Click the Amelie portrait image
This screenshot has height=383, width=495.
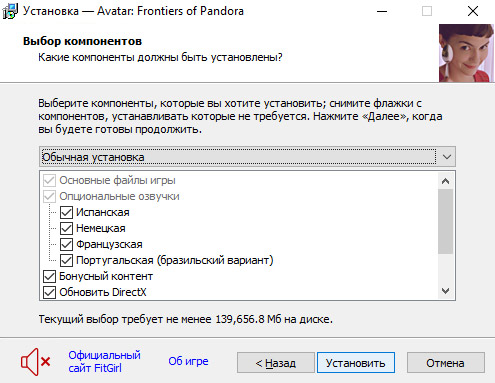pos(466,53)
